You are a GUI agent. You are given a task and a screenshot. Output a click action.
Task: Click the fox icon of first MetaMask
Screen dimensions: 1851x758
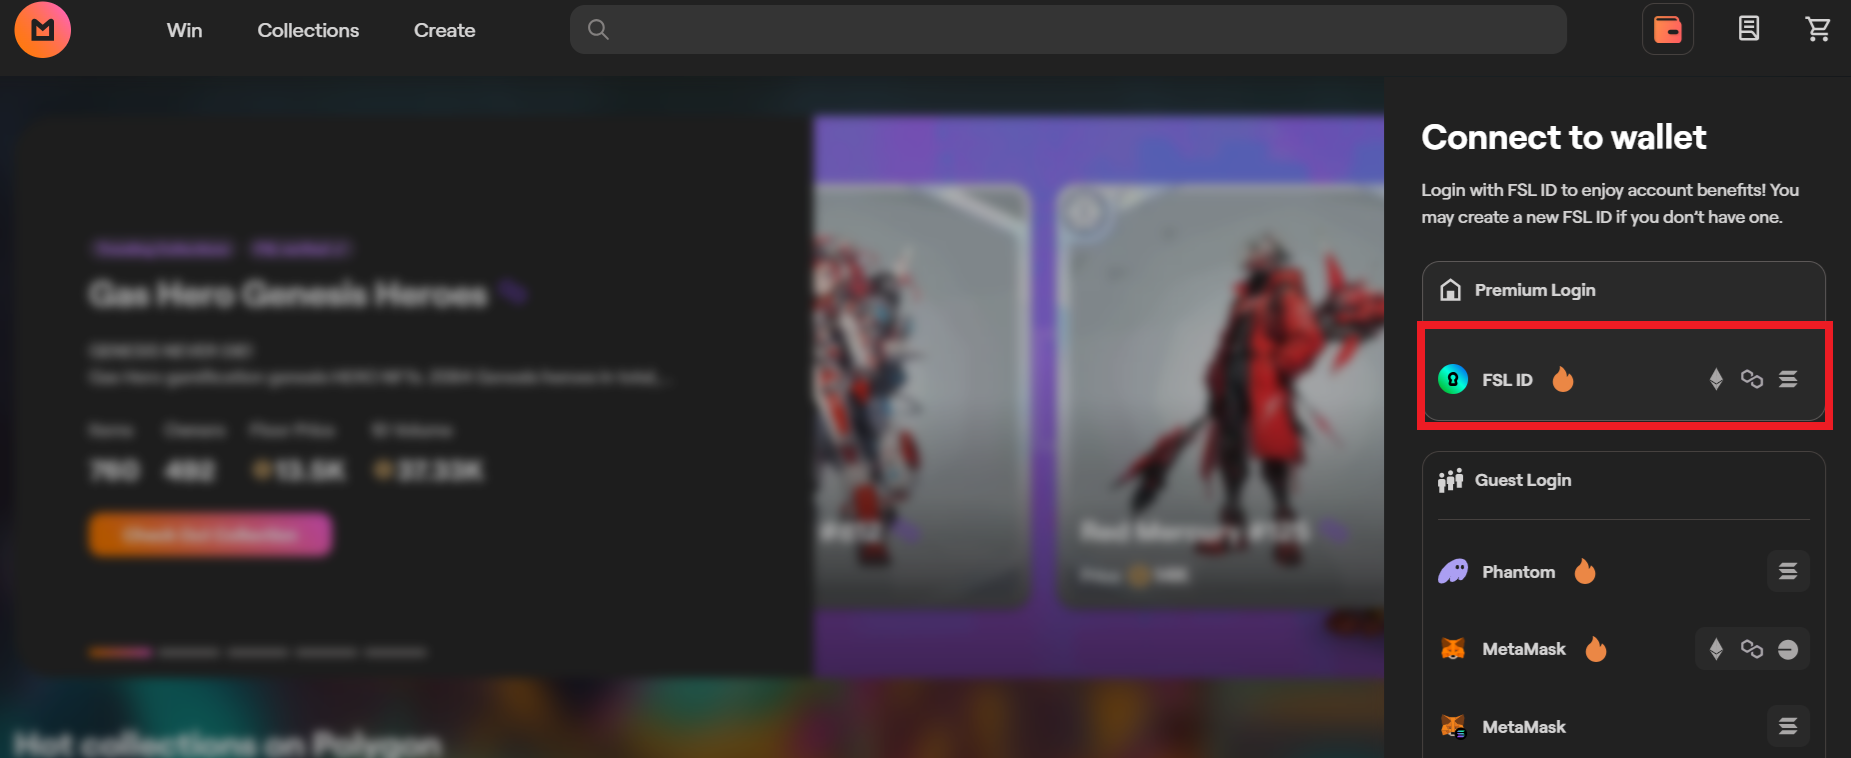pos(1453,649)
